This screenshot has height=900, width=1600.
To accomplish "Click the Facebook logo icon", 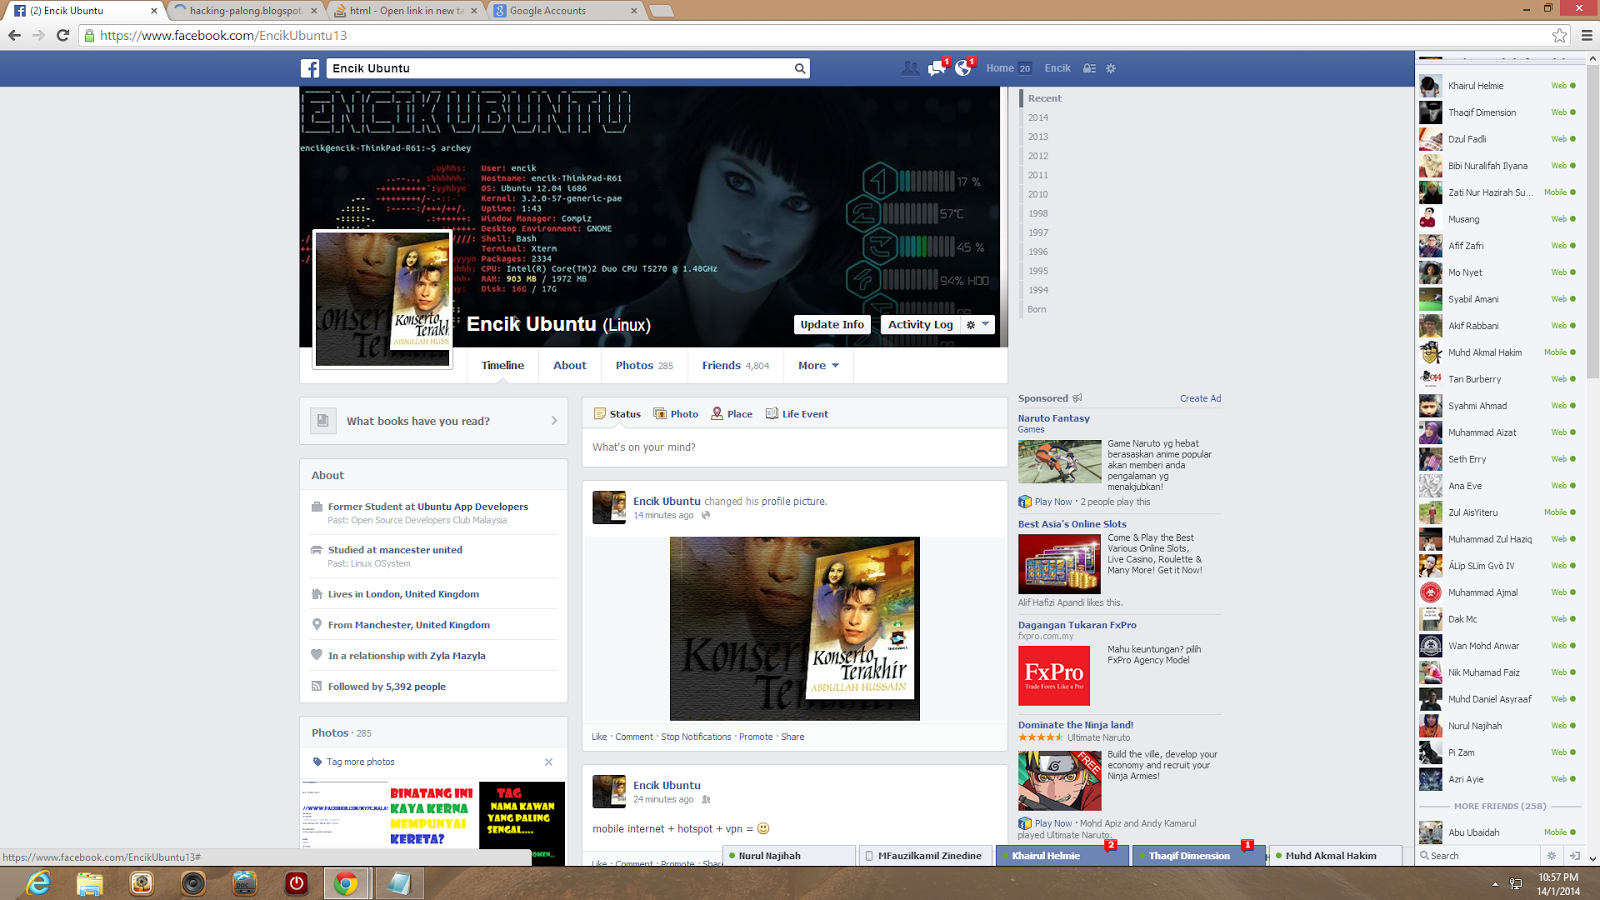I will pyautogui.click(x=310, y=68).
